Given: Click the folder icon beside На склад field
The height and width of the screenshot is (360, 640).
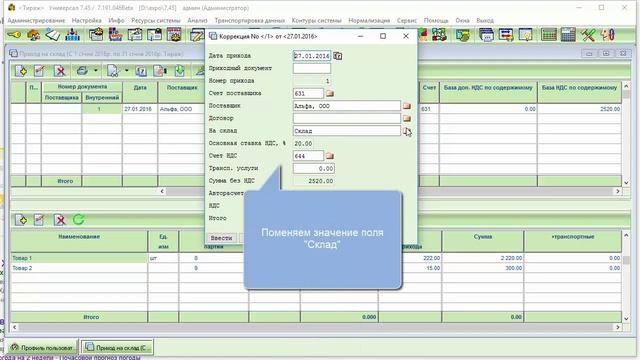Looking at the screenshot, I should 407,131.
